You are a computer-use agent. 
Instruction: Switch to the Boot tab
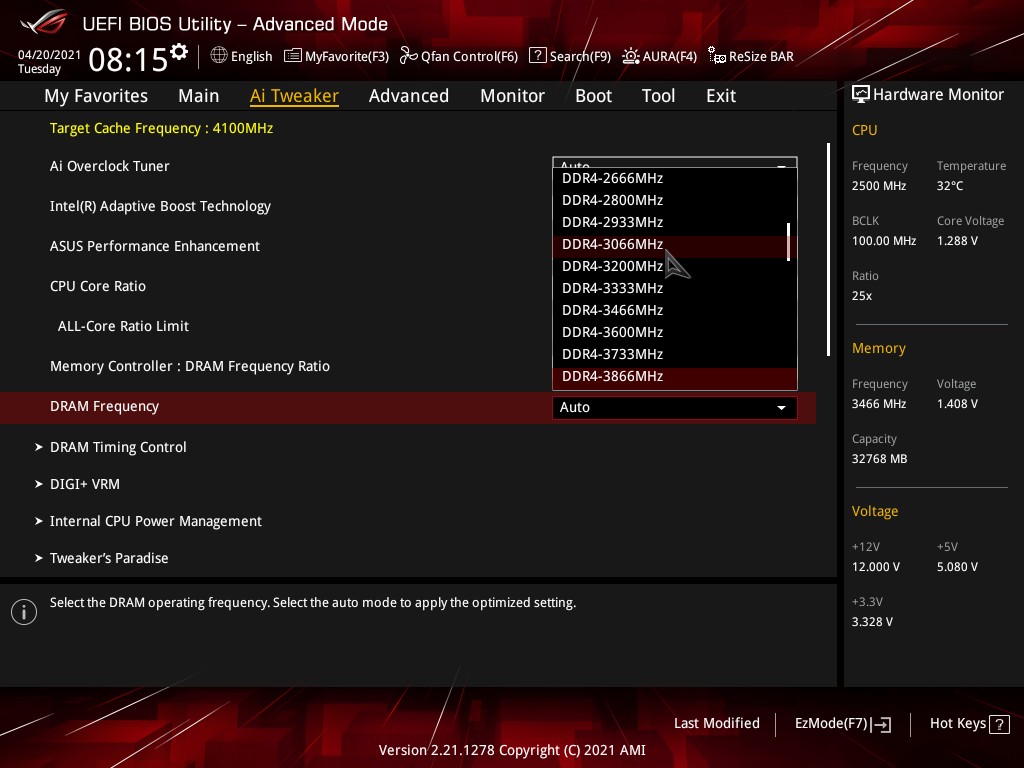[x=594, y=96]
